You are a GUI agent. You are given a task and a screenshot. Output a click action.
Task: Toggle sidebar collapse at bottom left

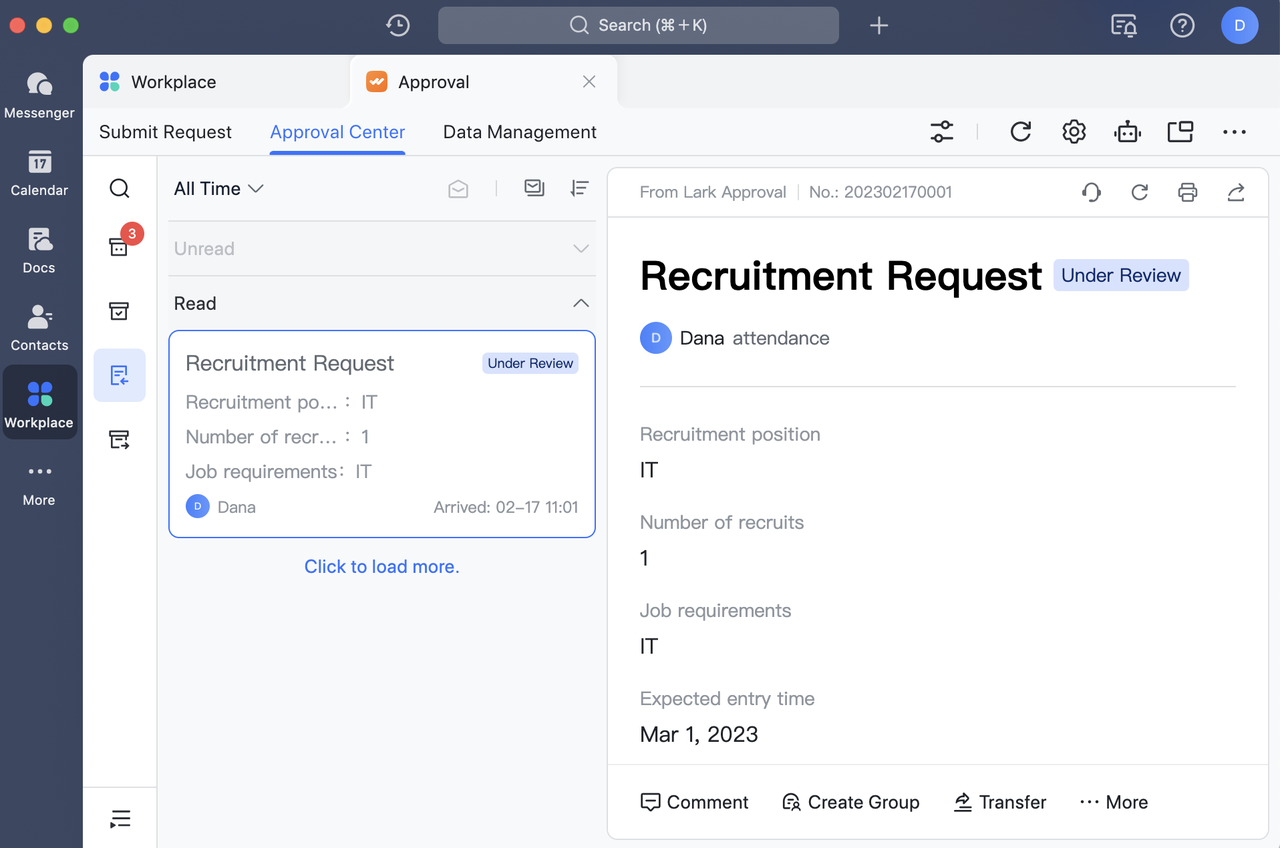(x=119, y=819)
